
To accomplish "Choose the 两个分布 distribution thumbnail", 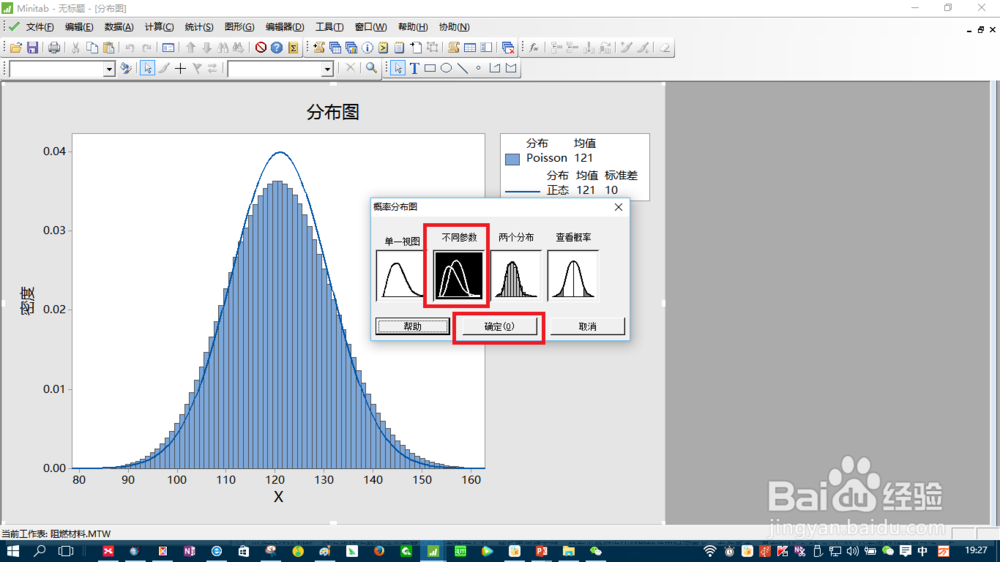I will (515, 275).
